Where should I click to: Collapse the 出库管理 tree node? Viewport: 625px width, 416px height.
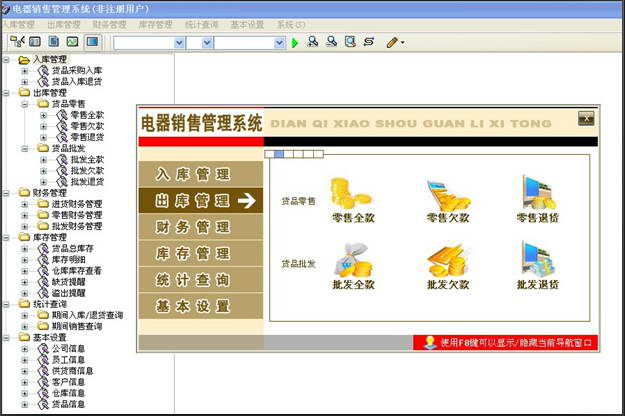click(6, 93)
